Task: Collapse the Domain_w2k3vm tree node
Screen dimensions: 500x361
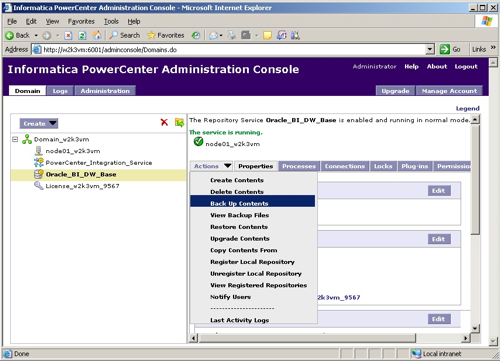Action: click(x=15, y=139)
